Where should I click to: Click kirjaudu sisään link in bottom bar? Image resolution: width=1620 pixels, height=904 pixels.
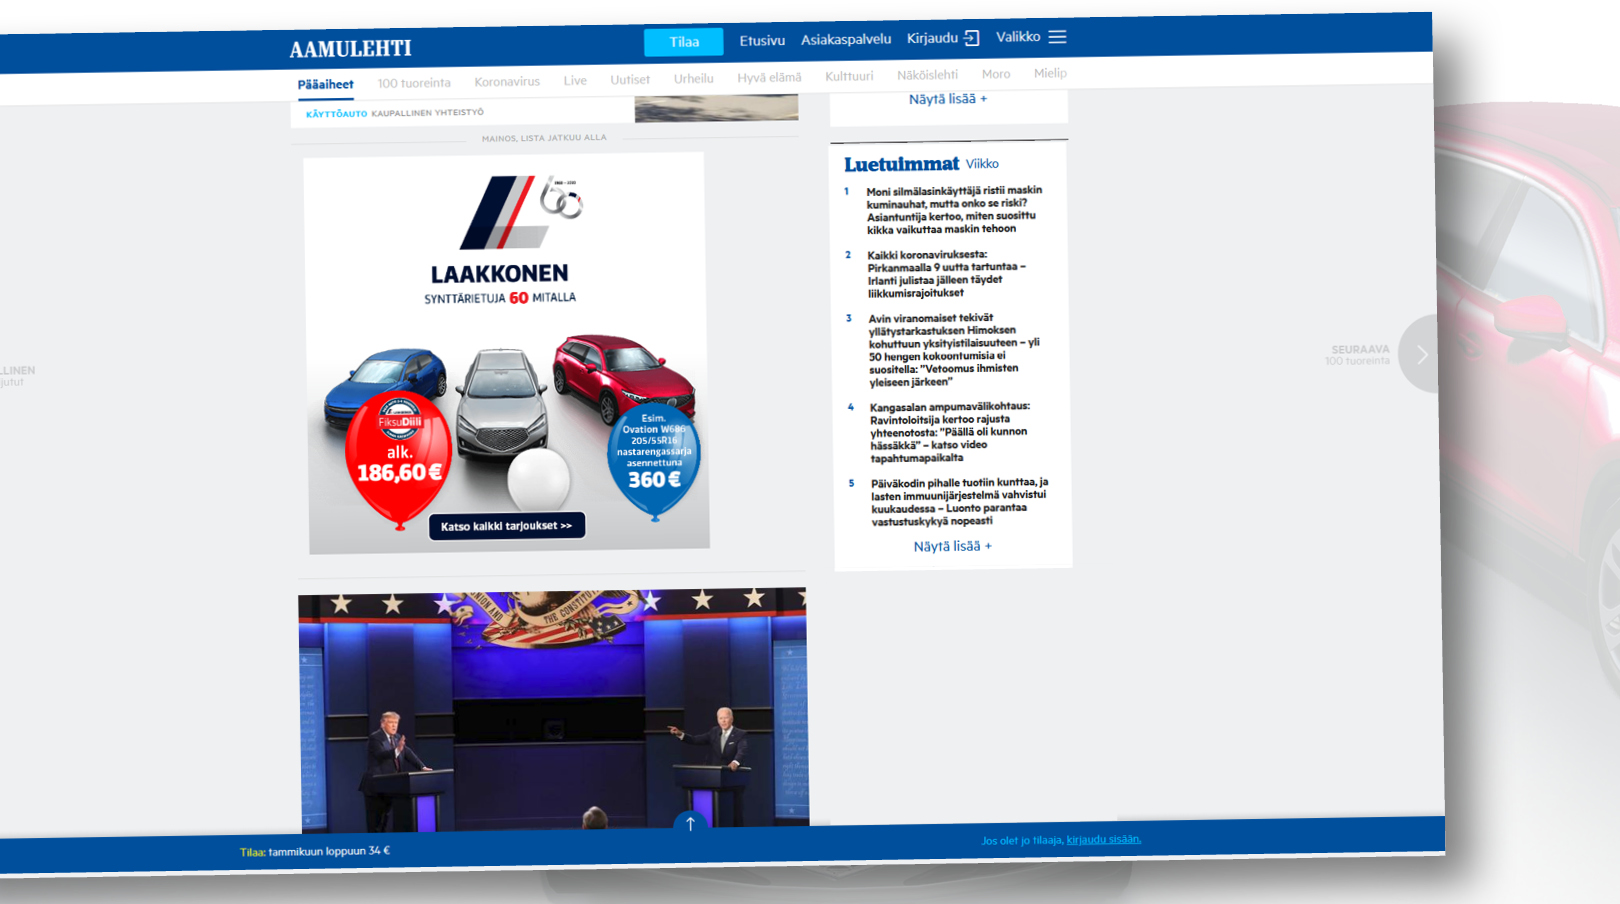click(1104, 839)
